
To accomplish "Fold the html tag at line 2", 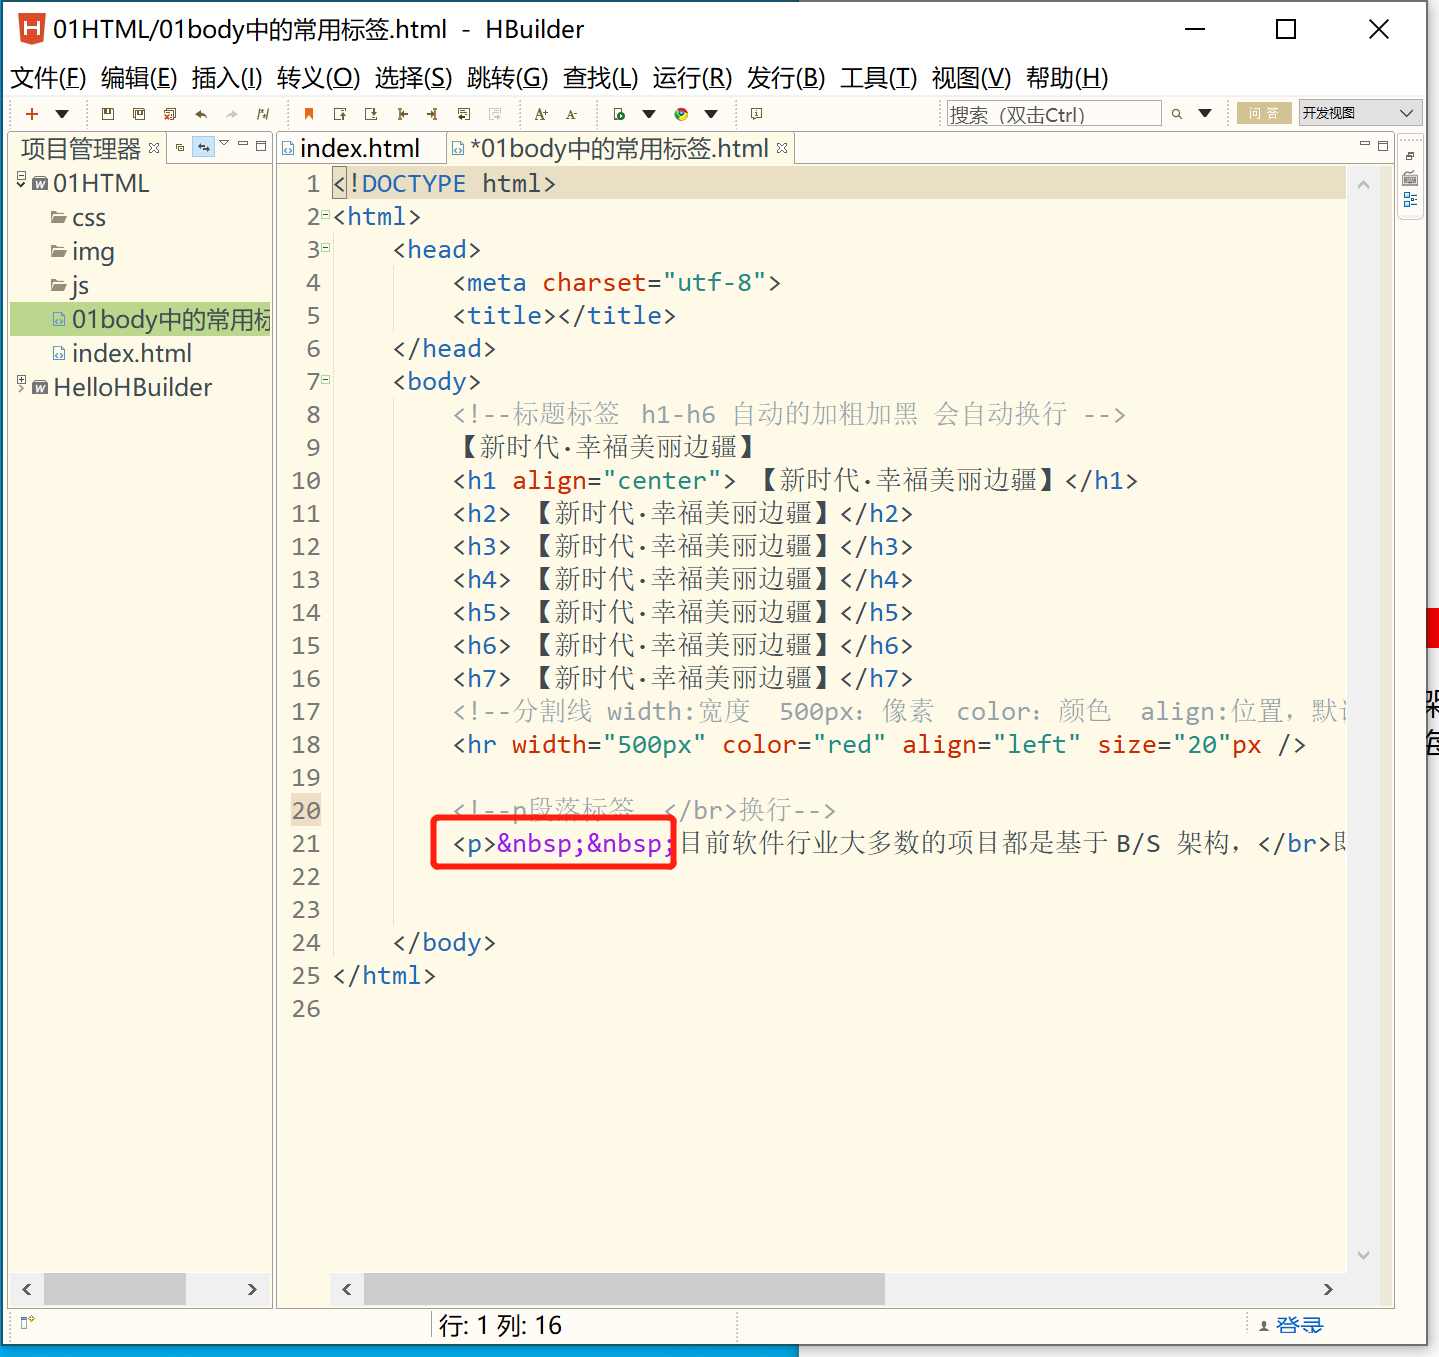I will (326, 214).
